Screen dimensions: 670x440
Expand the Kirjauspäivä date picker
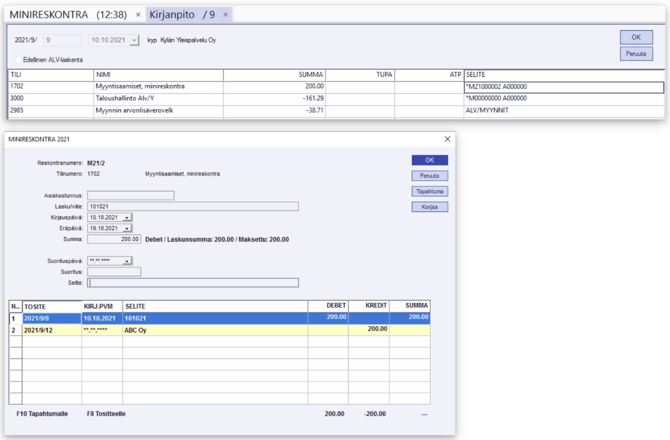tap(127, 217)
